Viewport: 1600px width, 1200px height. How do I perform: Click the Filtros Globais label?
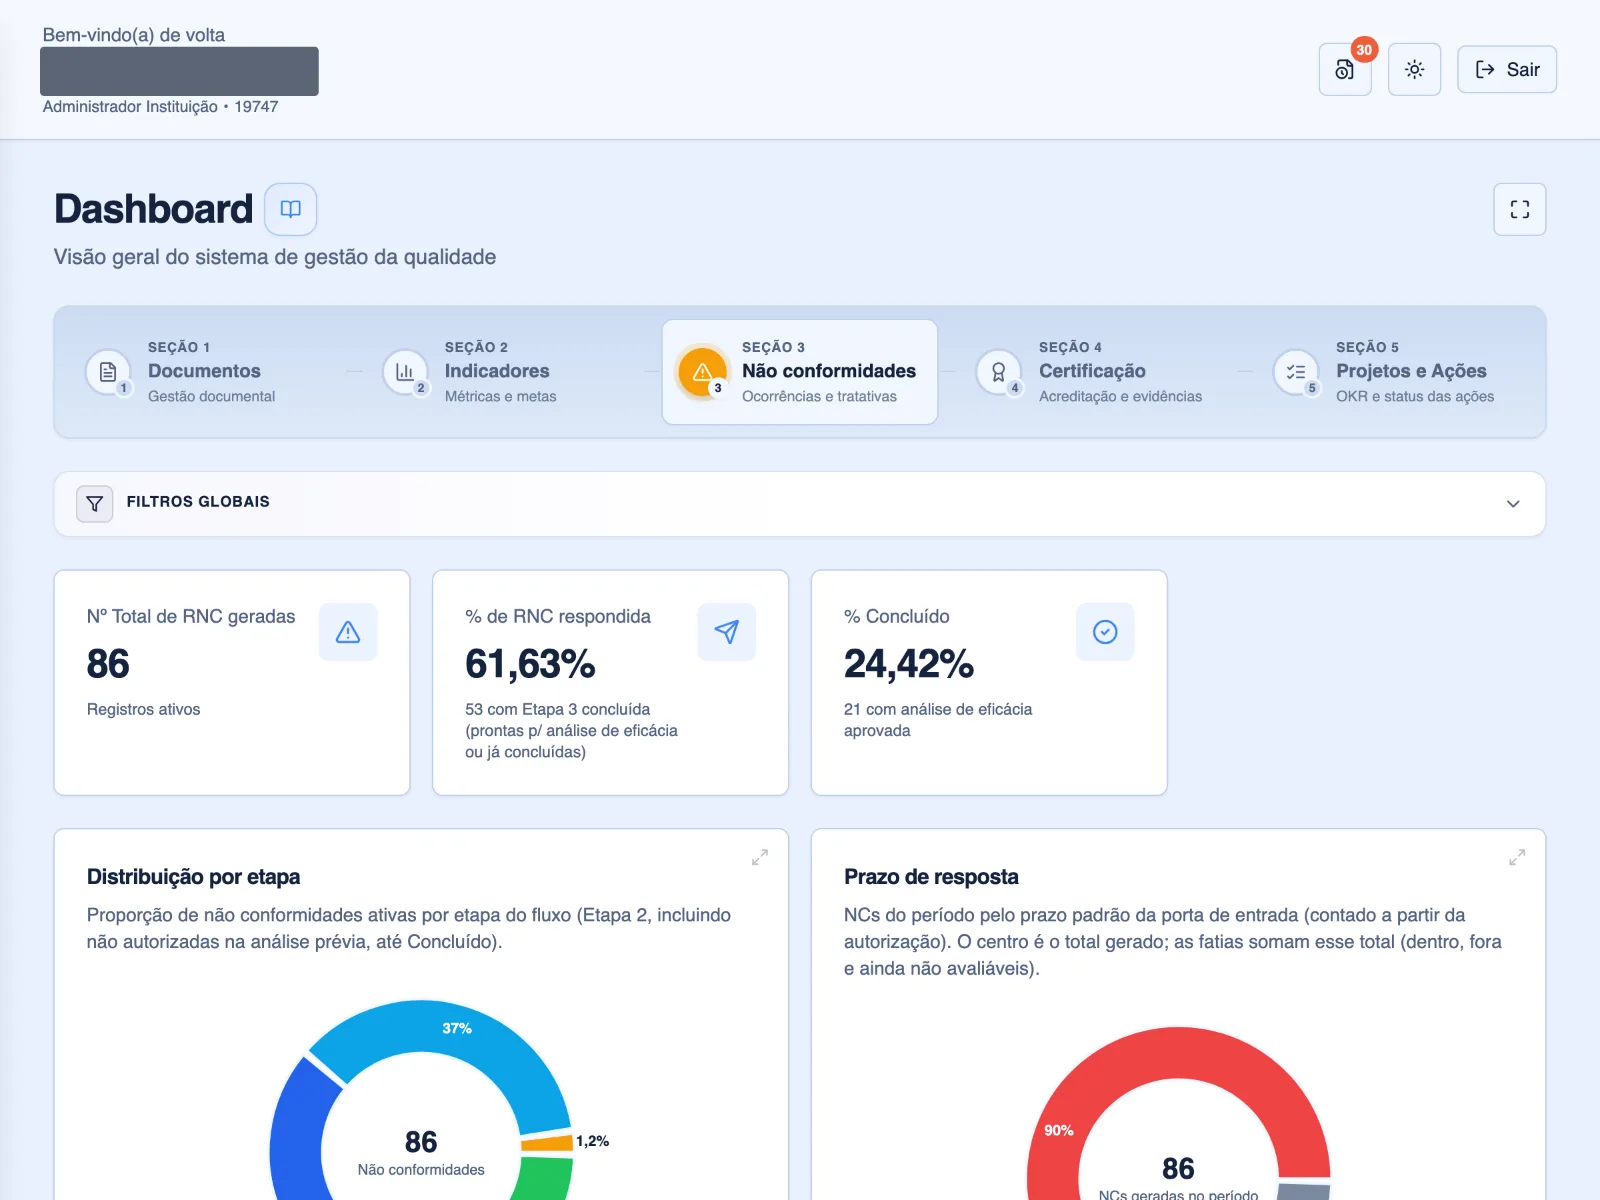[198, 502]
